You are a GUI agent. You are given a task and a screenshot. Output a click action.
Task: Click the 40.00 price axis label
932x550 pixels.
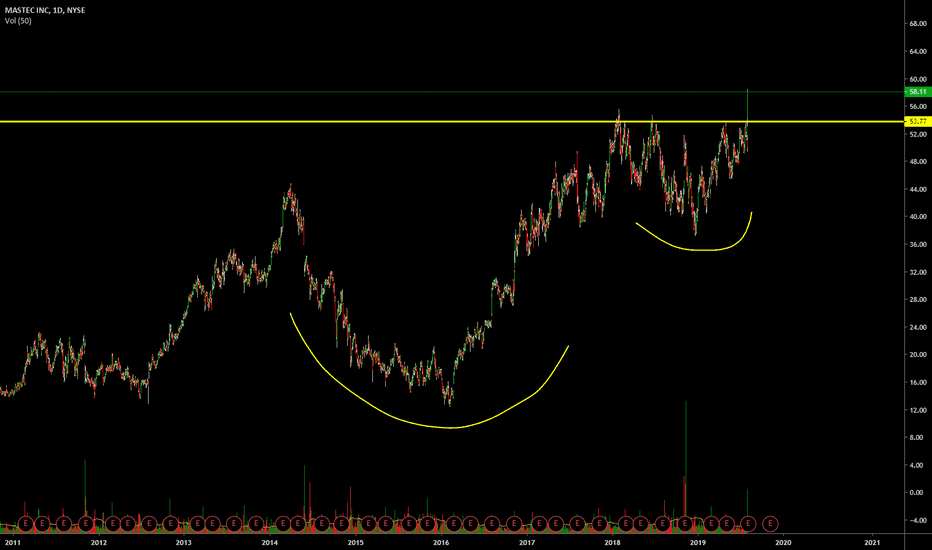point(917,217)
